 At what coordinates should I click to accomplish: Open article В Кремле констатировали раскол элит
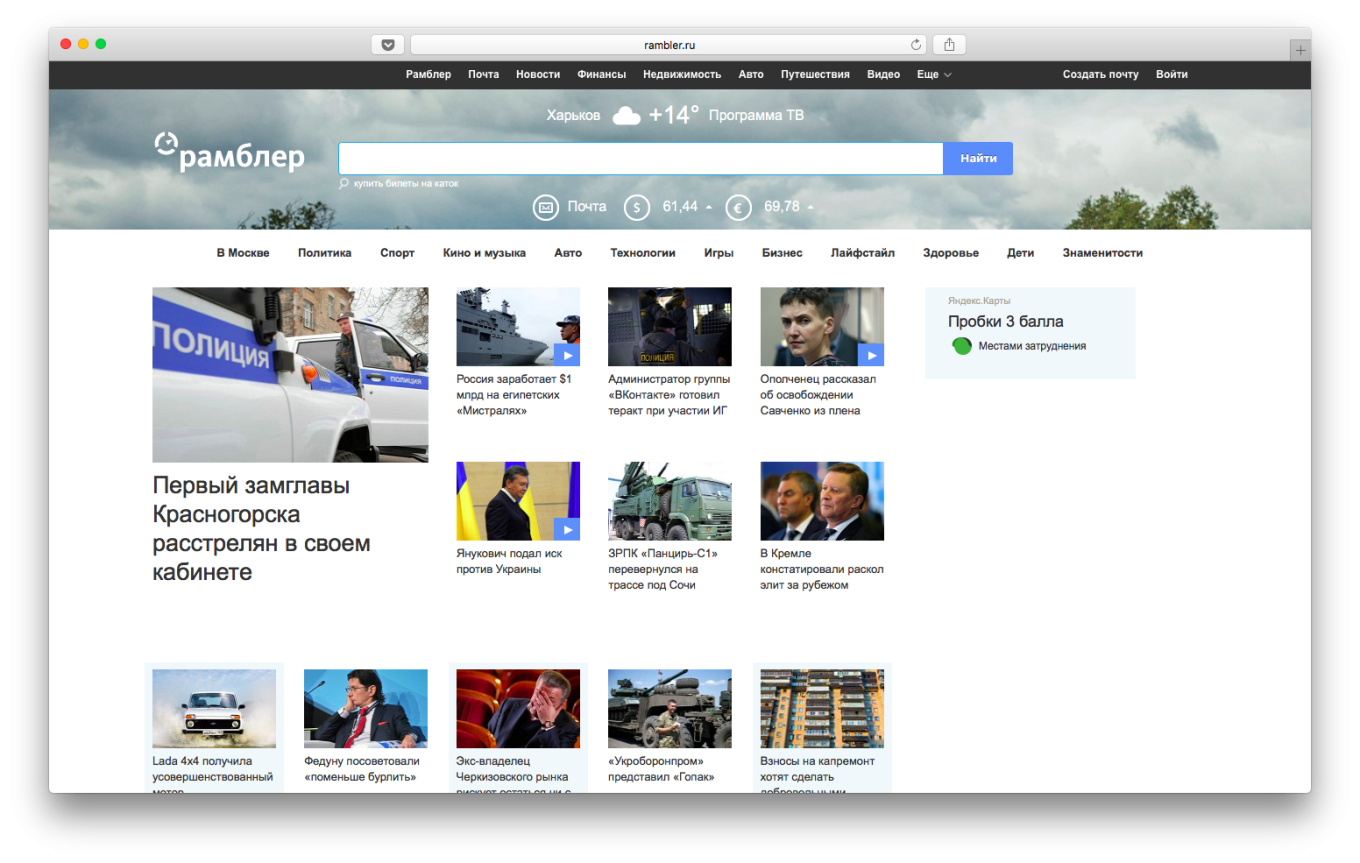click(x=822, y=569)
